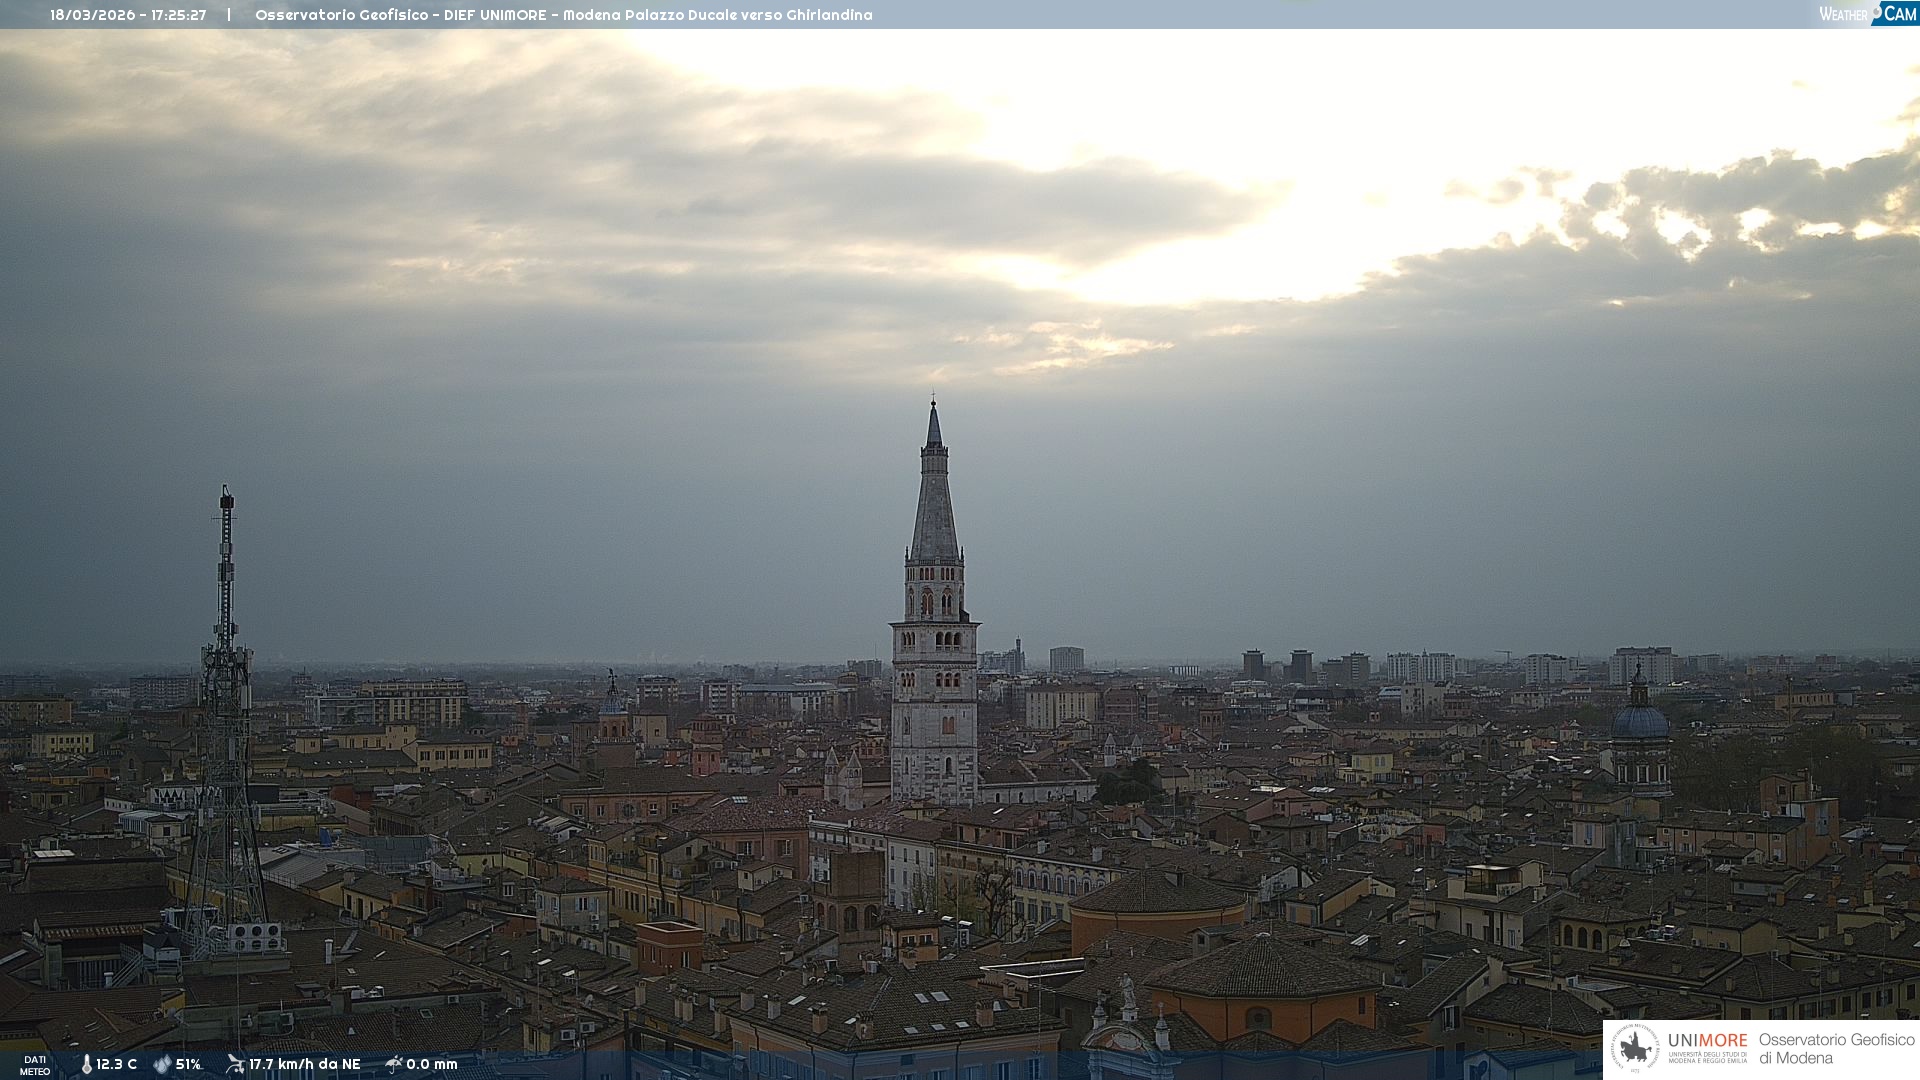Click the UNIMORE logo text

tap(1707, 1041)
